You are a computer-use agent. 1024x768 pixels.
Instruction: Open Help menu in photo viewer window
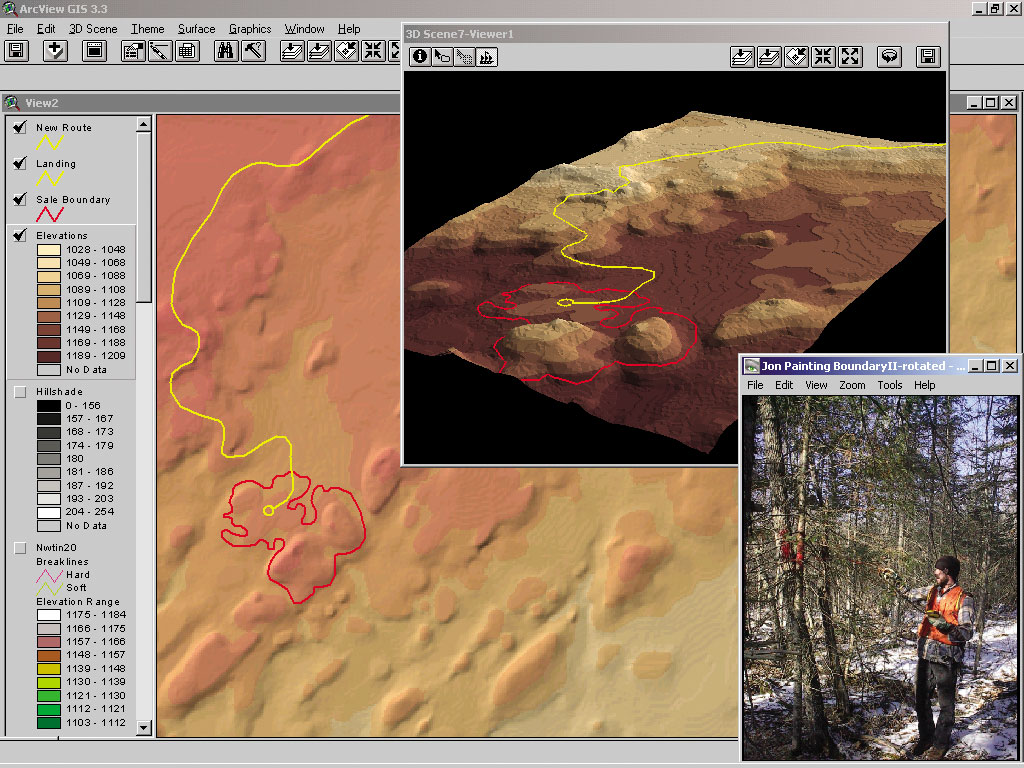click(x=924, y=385)
